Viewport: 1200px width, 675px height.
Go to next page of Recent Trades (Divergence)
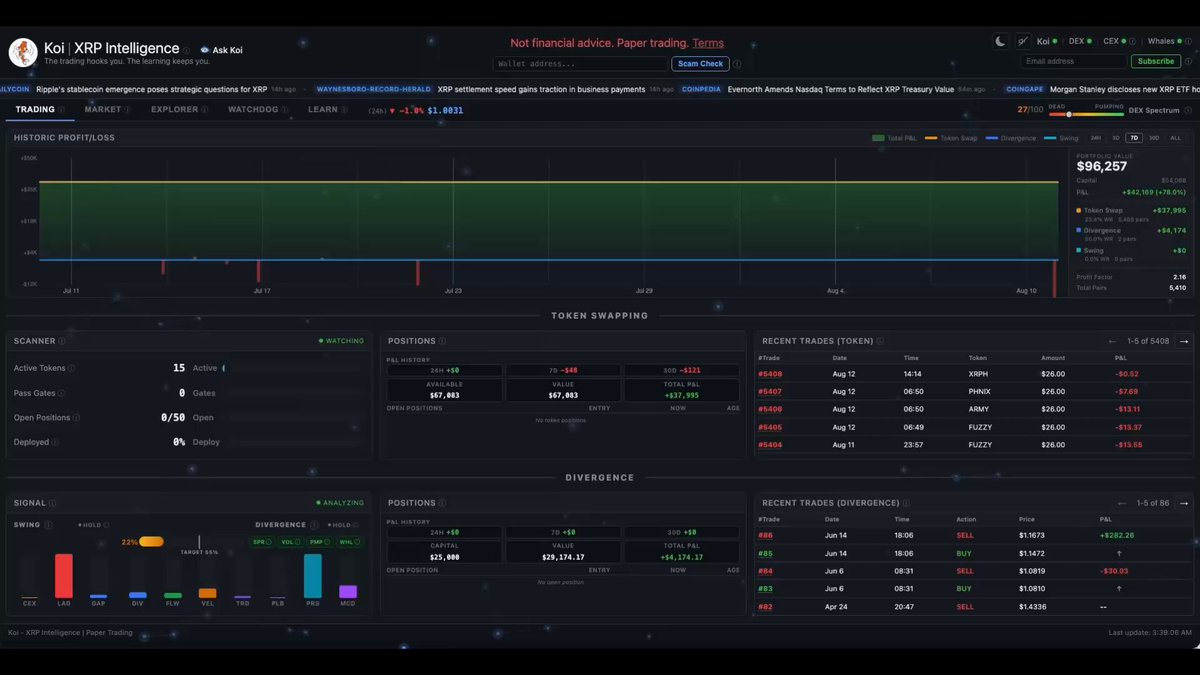point(1184,503)
